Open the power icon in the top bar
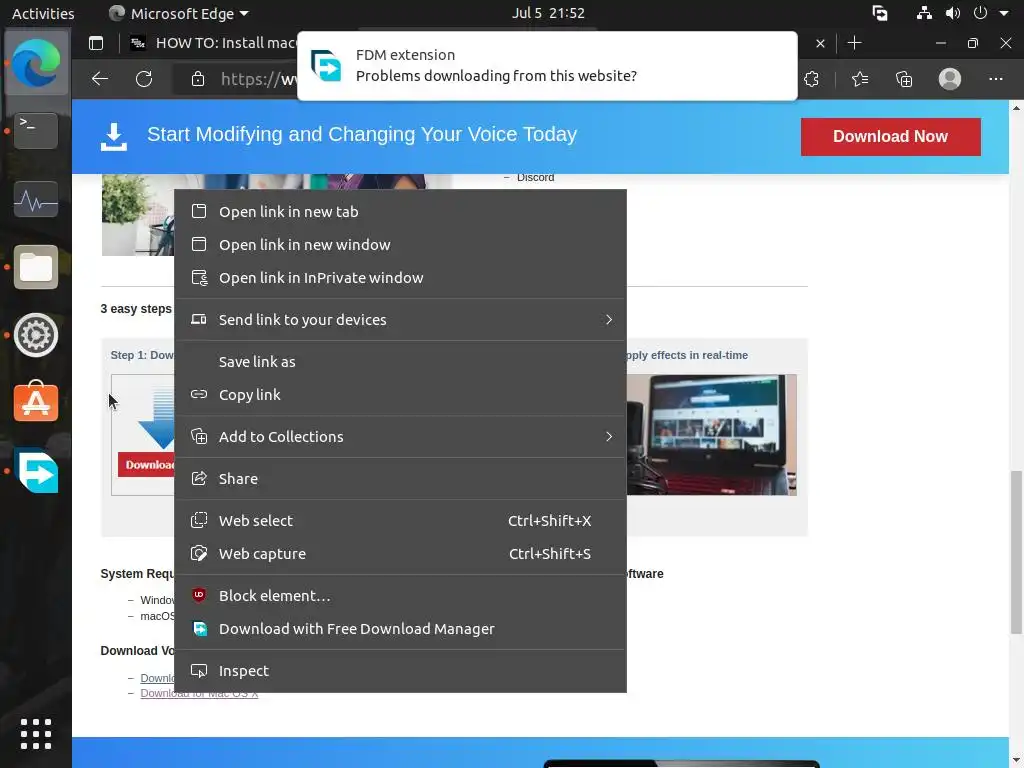The height and width of the screenshot is (768, 1024). click(x=980, y=13)
